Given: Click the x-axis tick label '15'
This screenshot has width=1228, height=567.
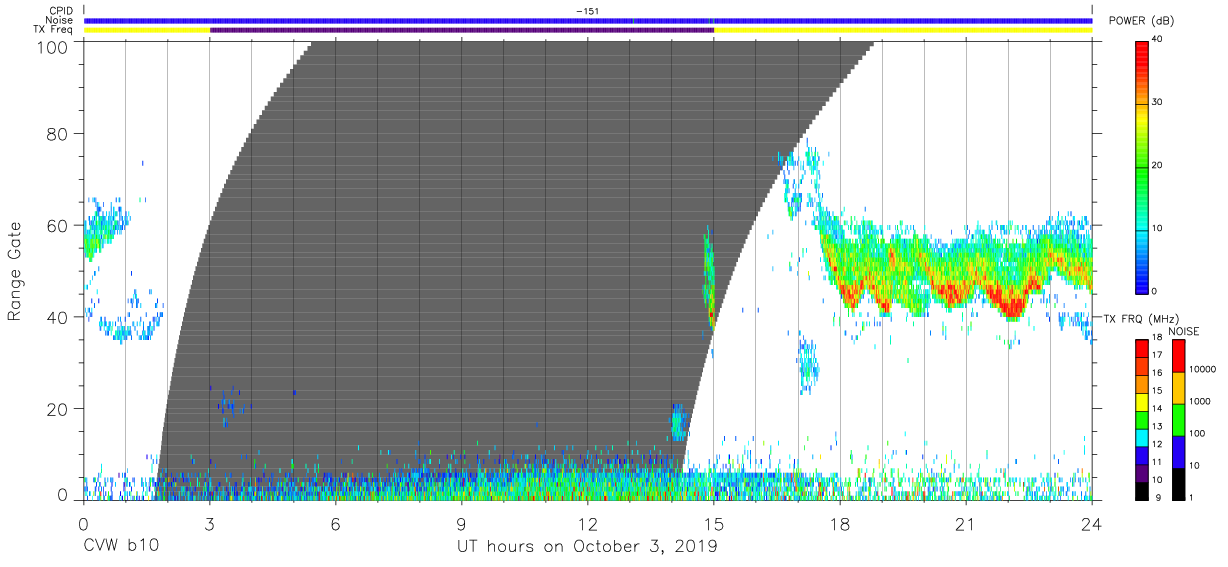Looking at the screenshot, I should [x=714, y=524].
